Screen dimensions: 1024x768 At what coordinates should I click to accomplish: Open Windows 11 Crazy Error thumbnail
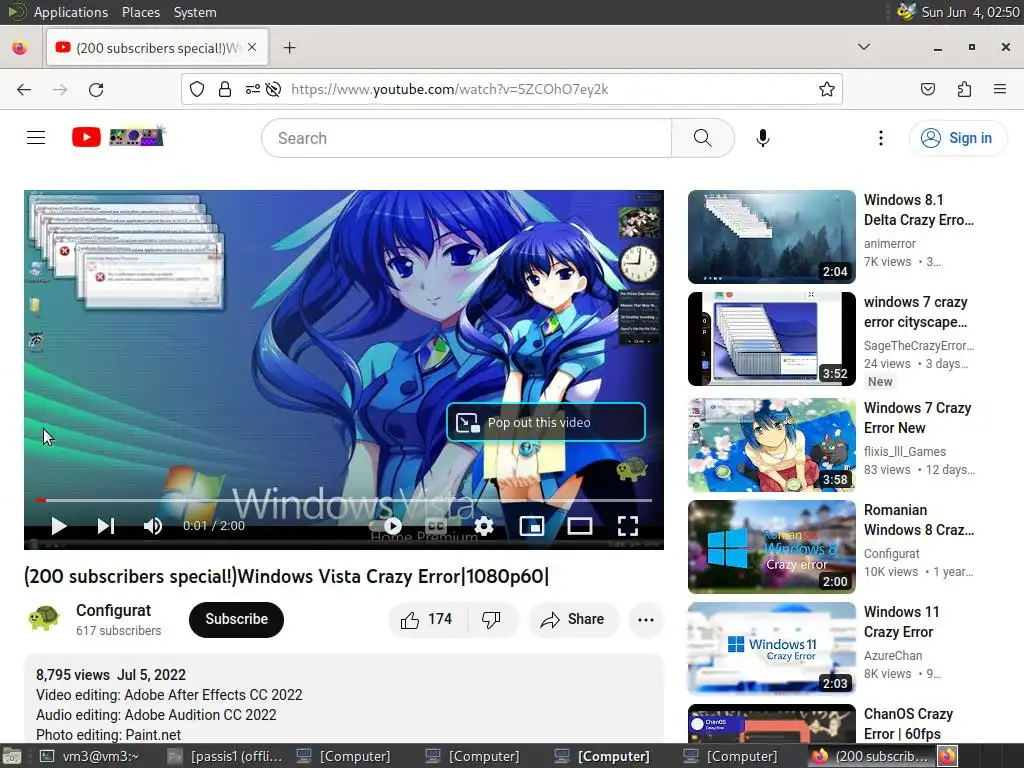click(771, 648)
